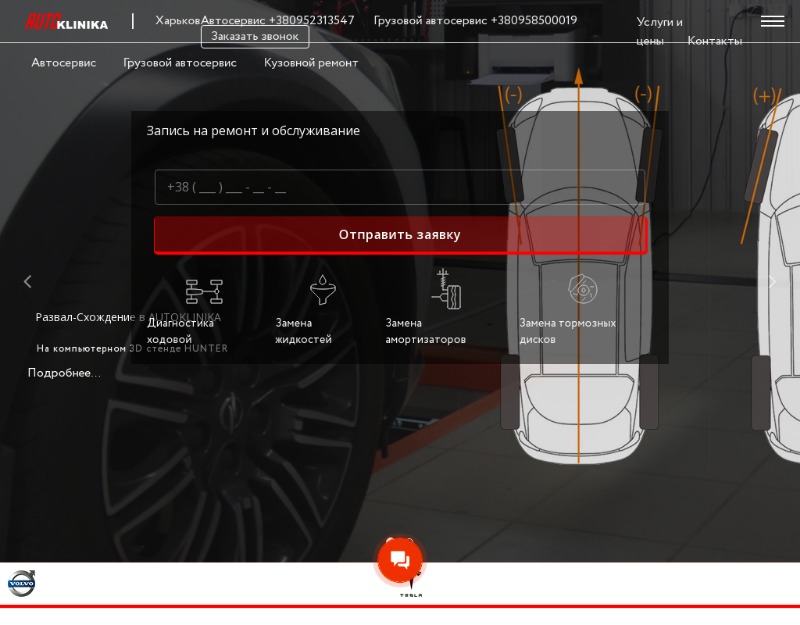
Task: Open the Контакты link in header
Action: 714,41
